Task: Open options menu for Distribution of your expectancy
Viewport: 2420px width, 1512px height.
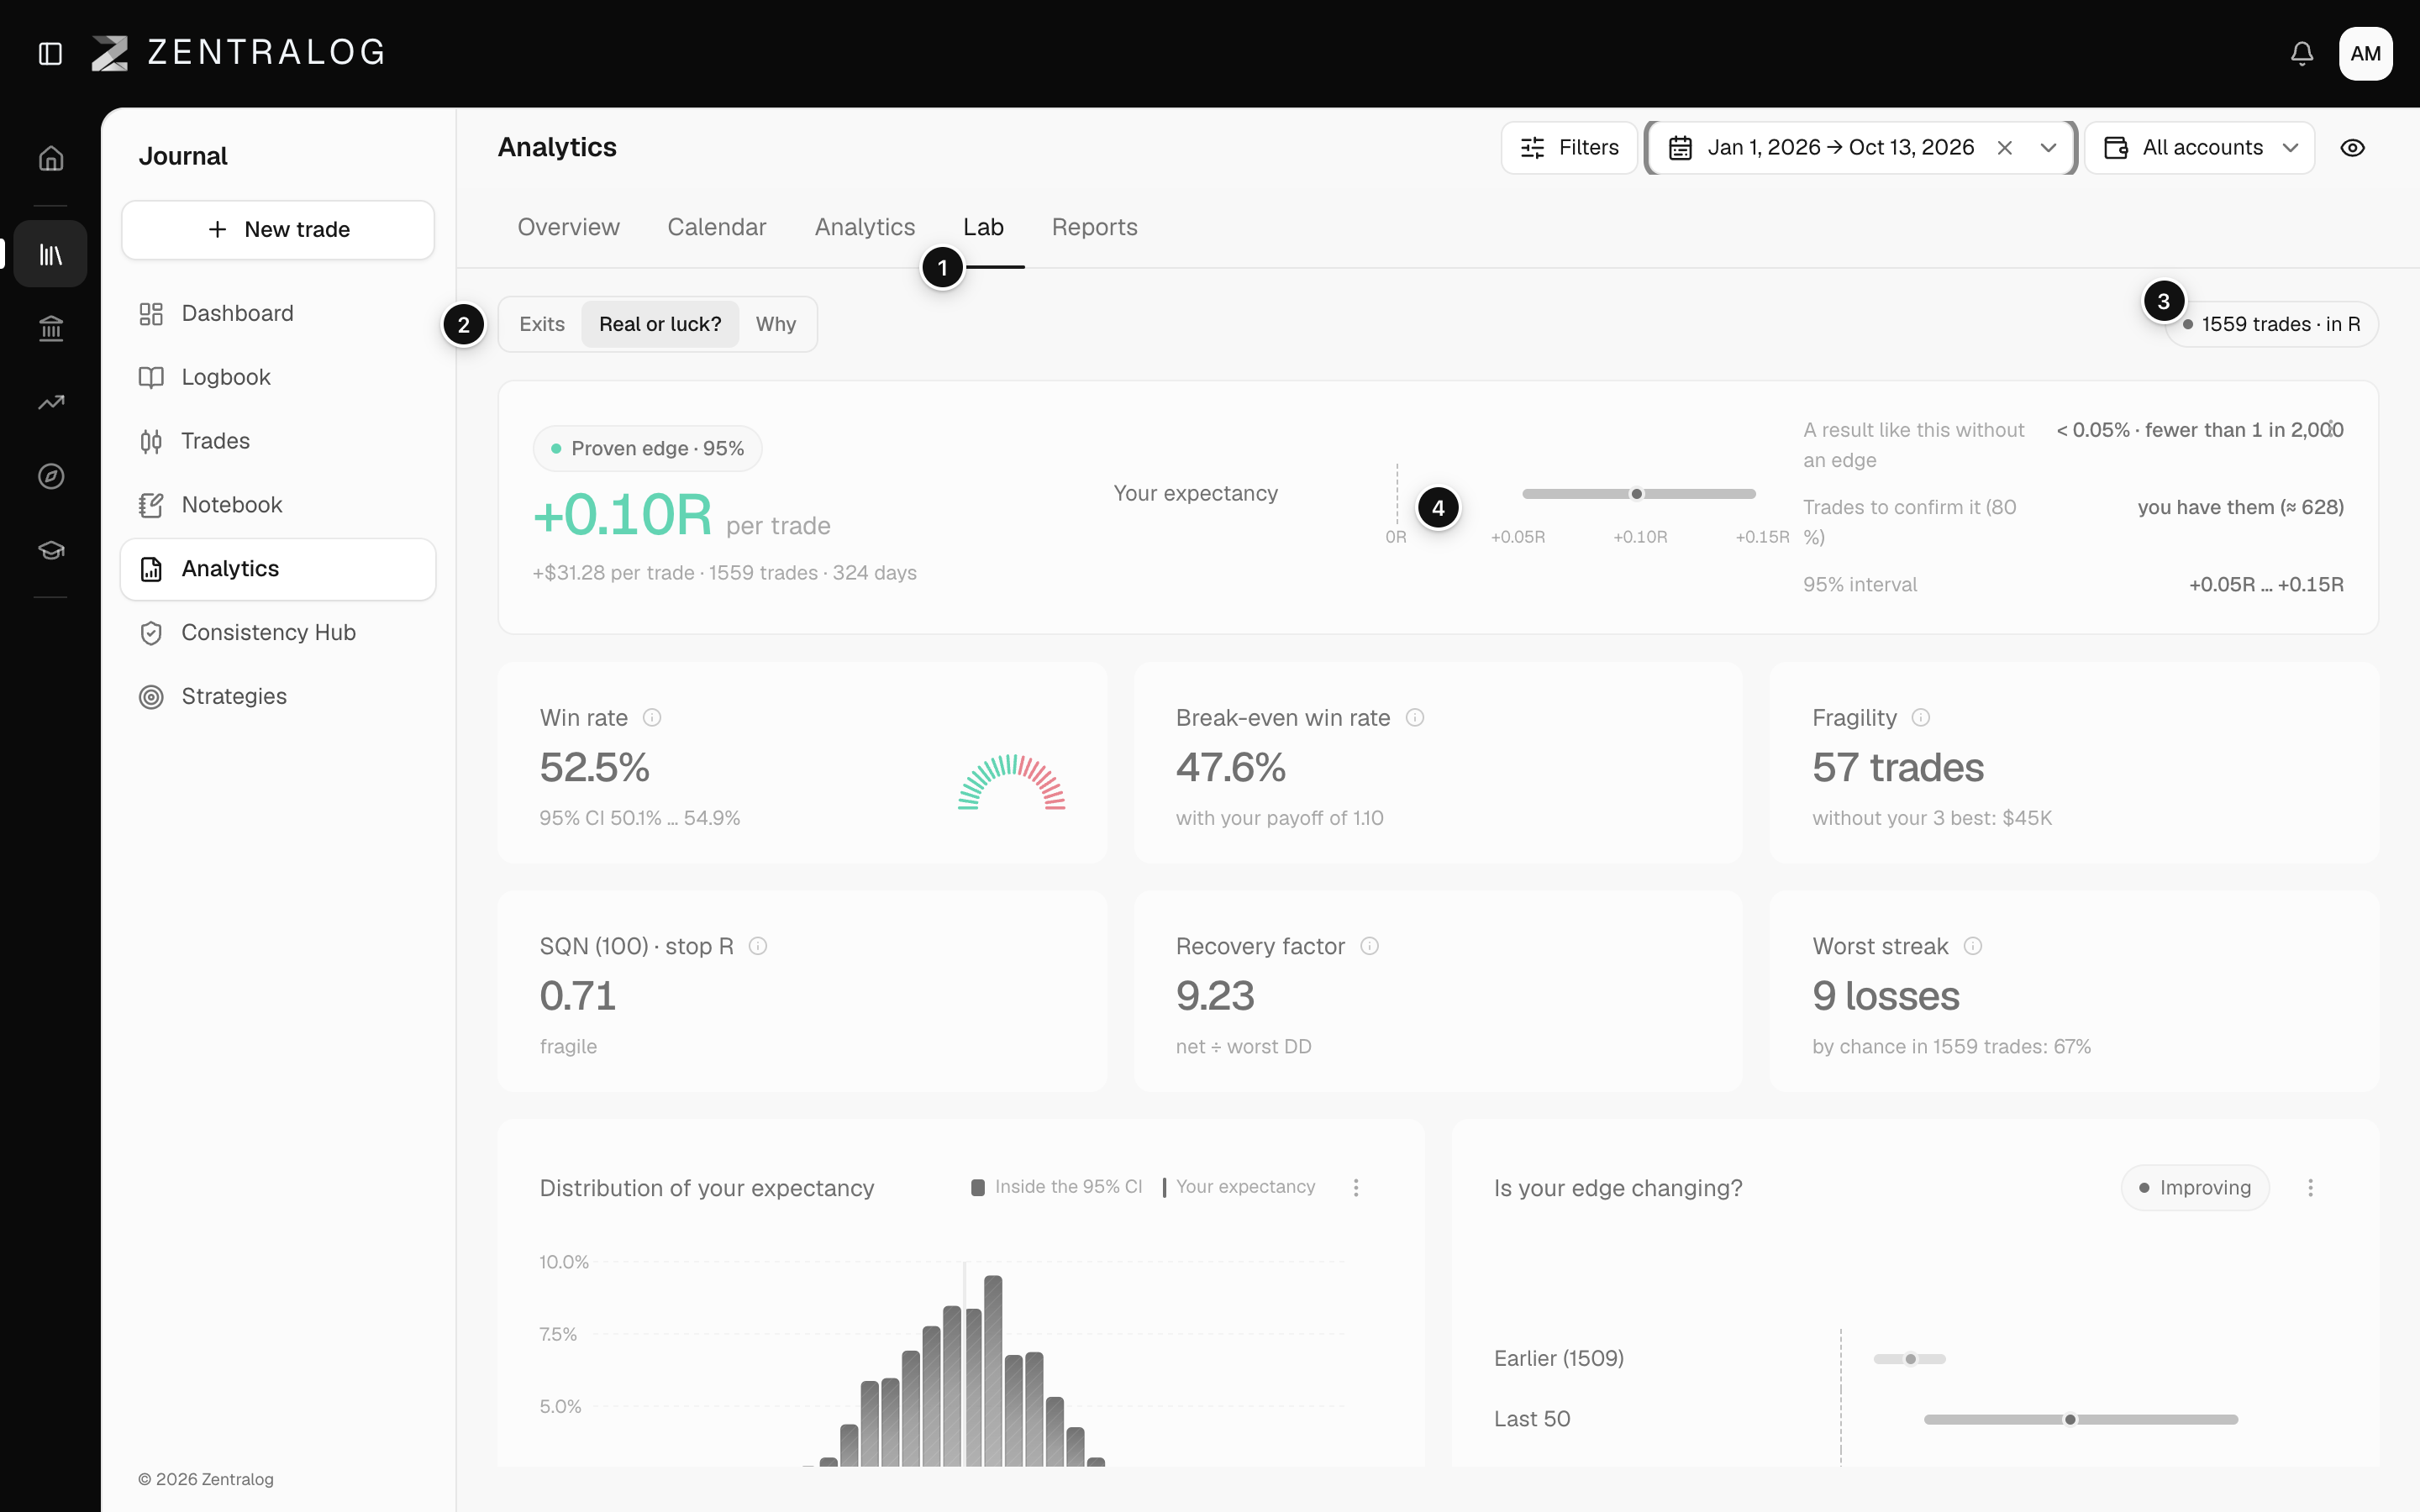Action: (1356, 1187)
